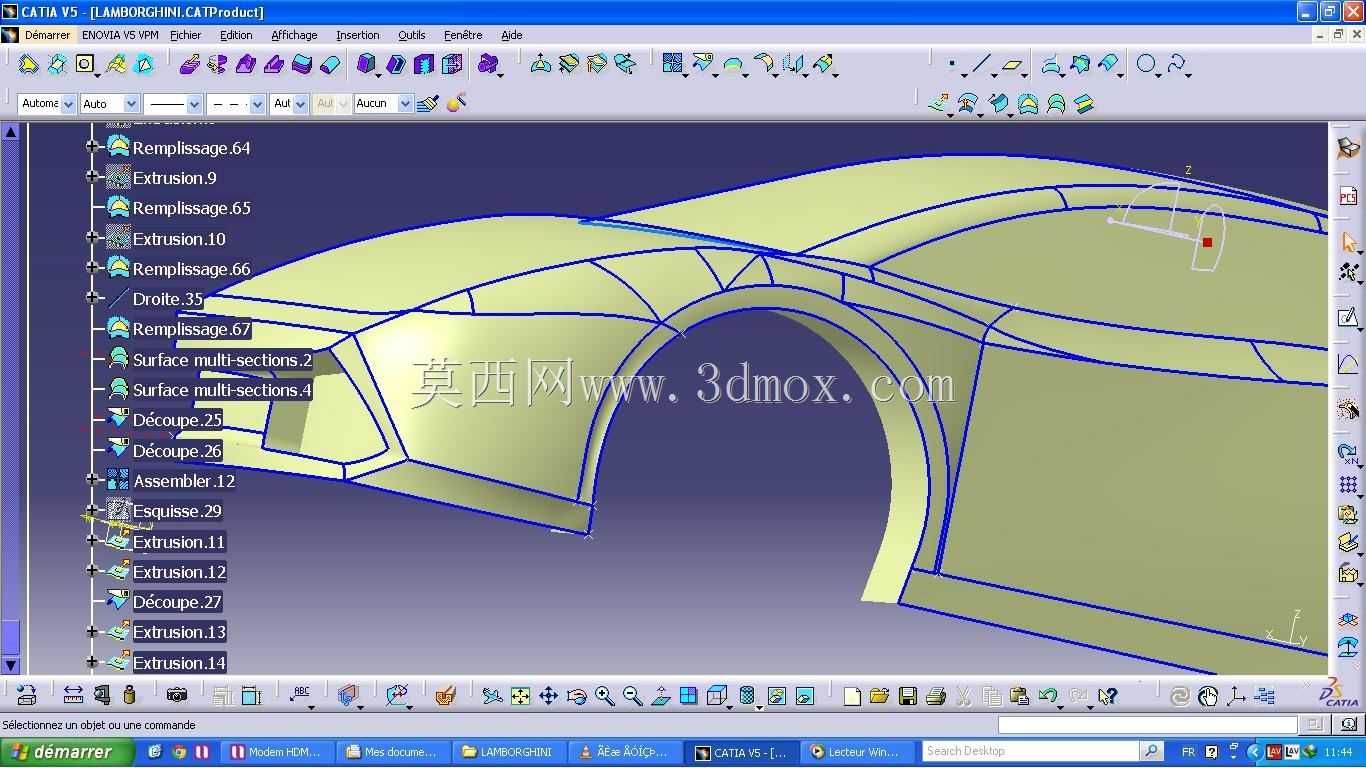
Task: Click the Capture camera icon
Action: click(x=177, y=696)
